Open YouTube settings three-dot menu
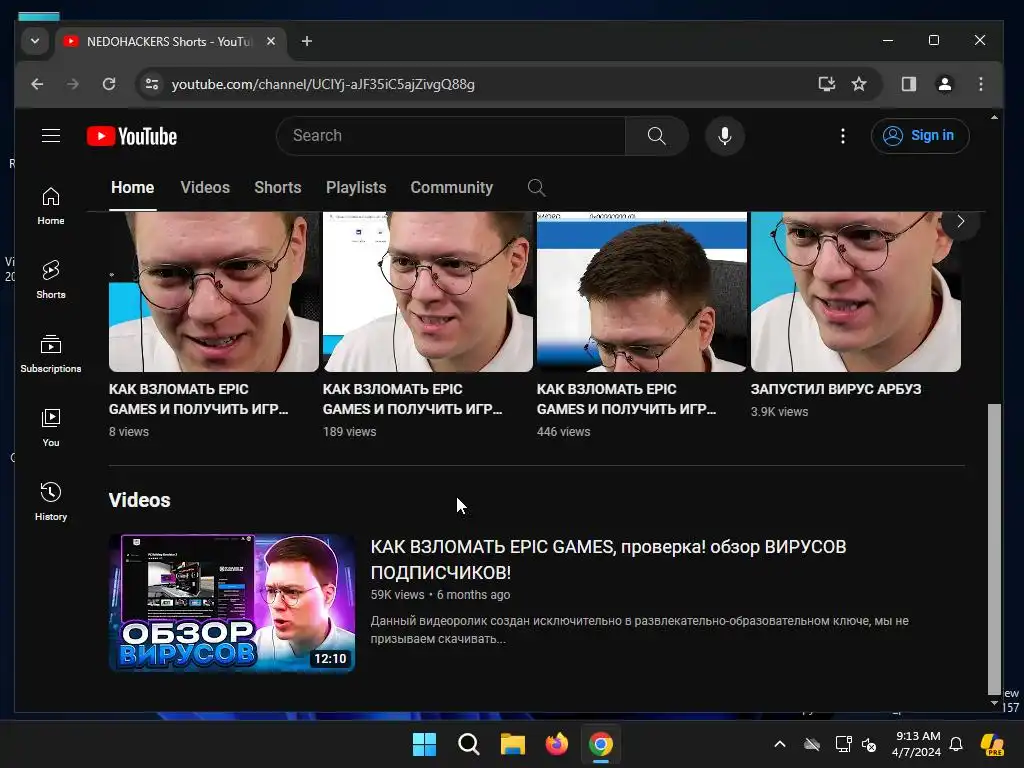 click(x=842, y=136)
